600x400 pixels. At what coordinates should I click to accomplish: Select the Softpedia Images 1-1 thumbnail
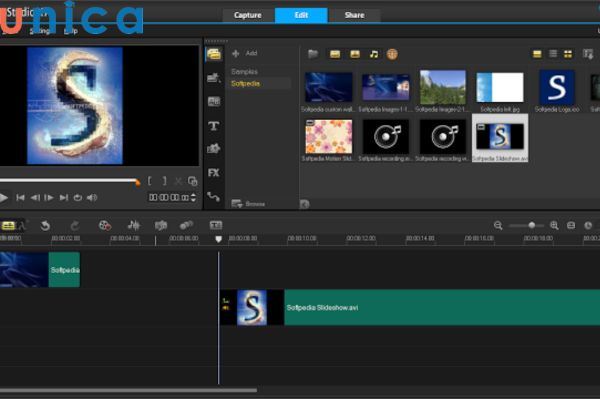click(386, 88)
